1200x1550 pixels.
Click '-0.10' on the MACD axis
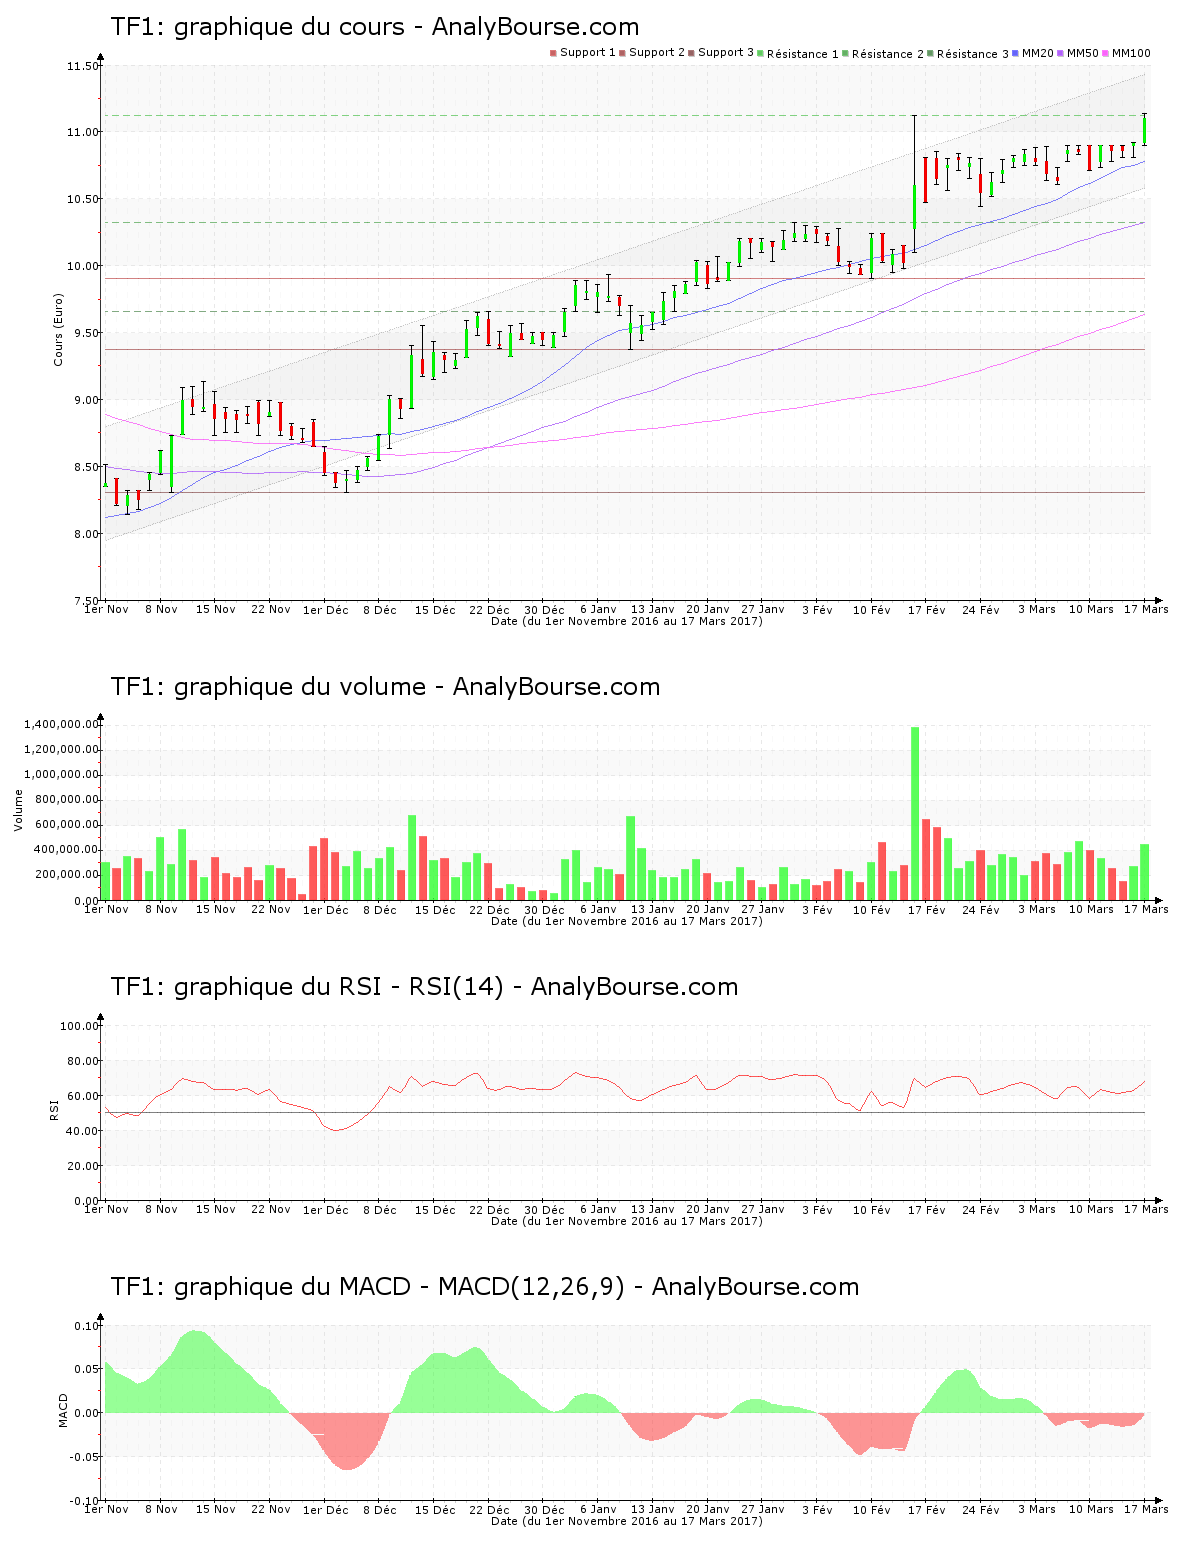pos(84,1501)
